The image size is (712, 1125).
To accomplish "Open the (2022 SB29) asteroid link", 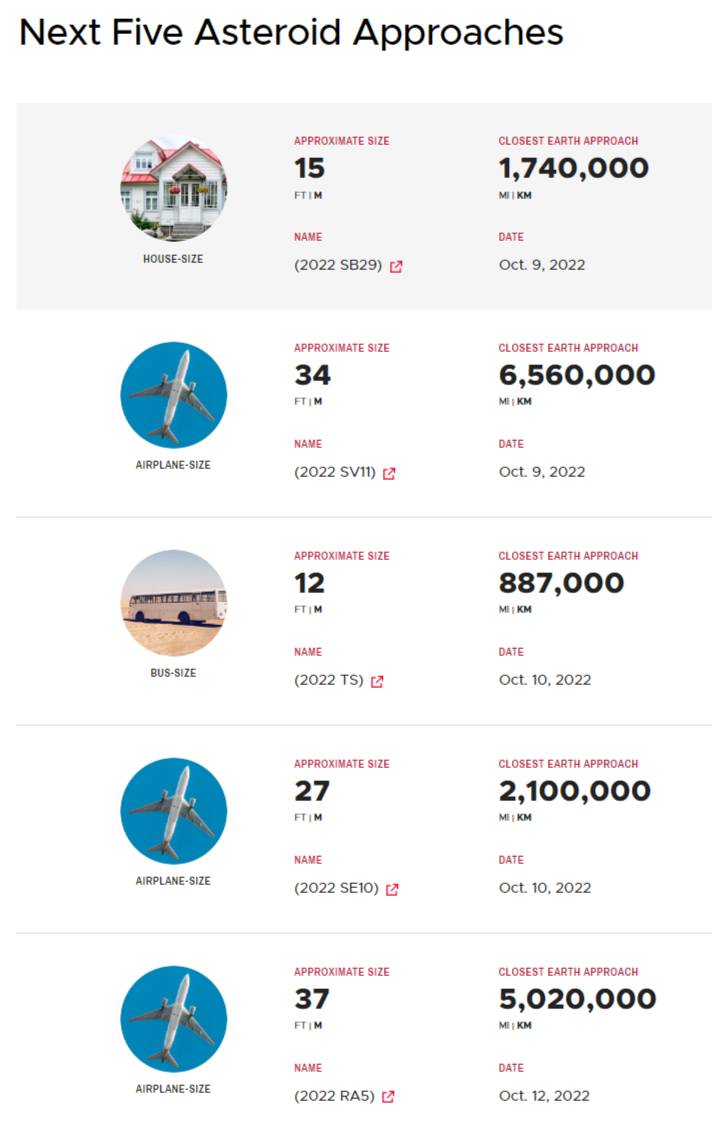I will 338,265.
